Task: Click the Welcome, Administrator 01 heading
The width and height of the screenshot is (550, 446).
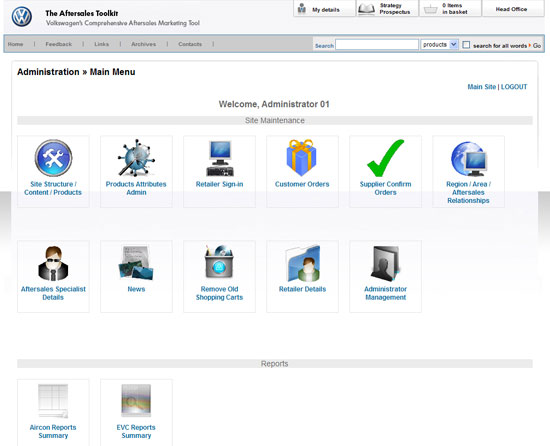Action: point(274,104)
